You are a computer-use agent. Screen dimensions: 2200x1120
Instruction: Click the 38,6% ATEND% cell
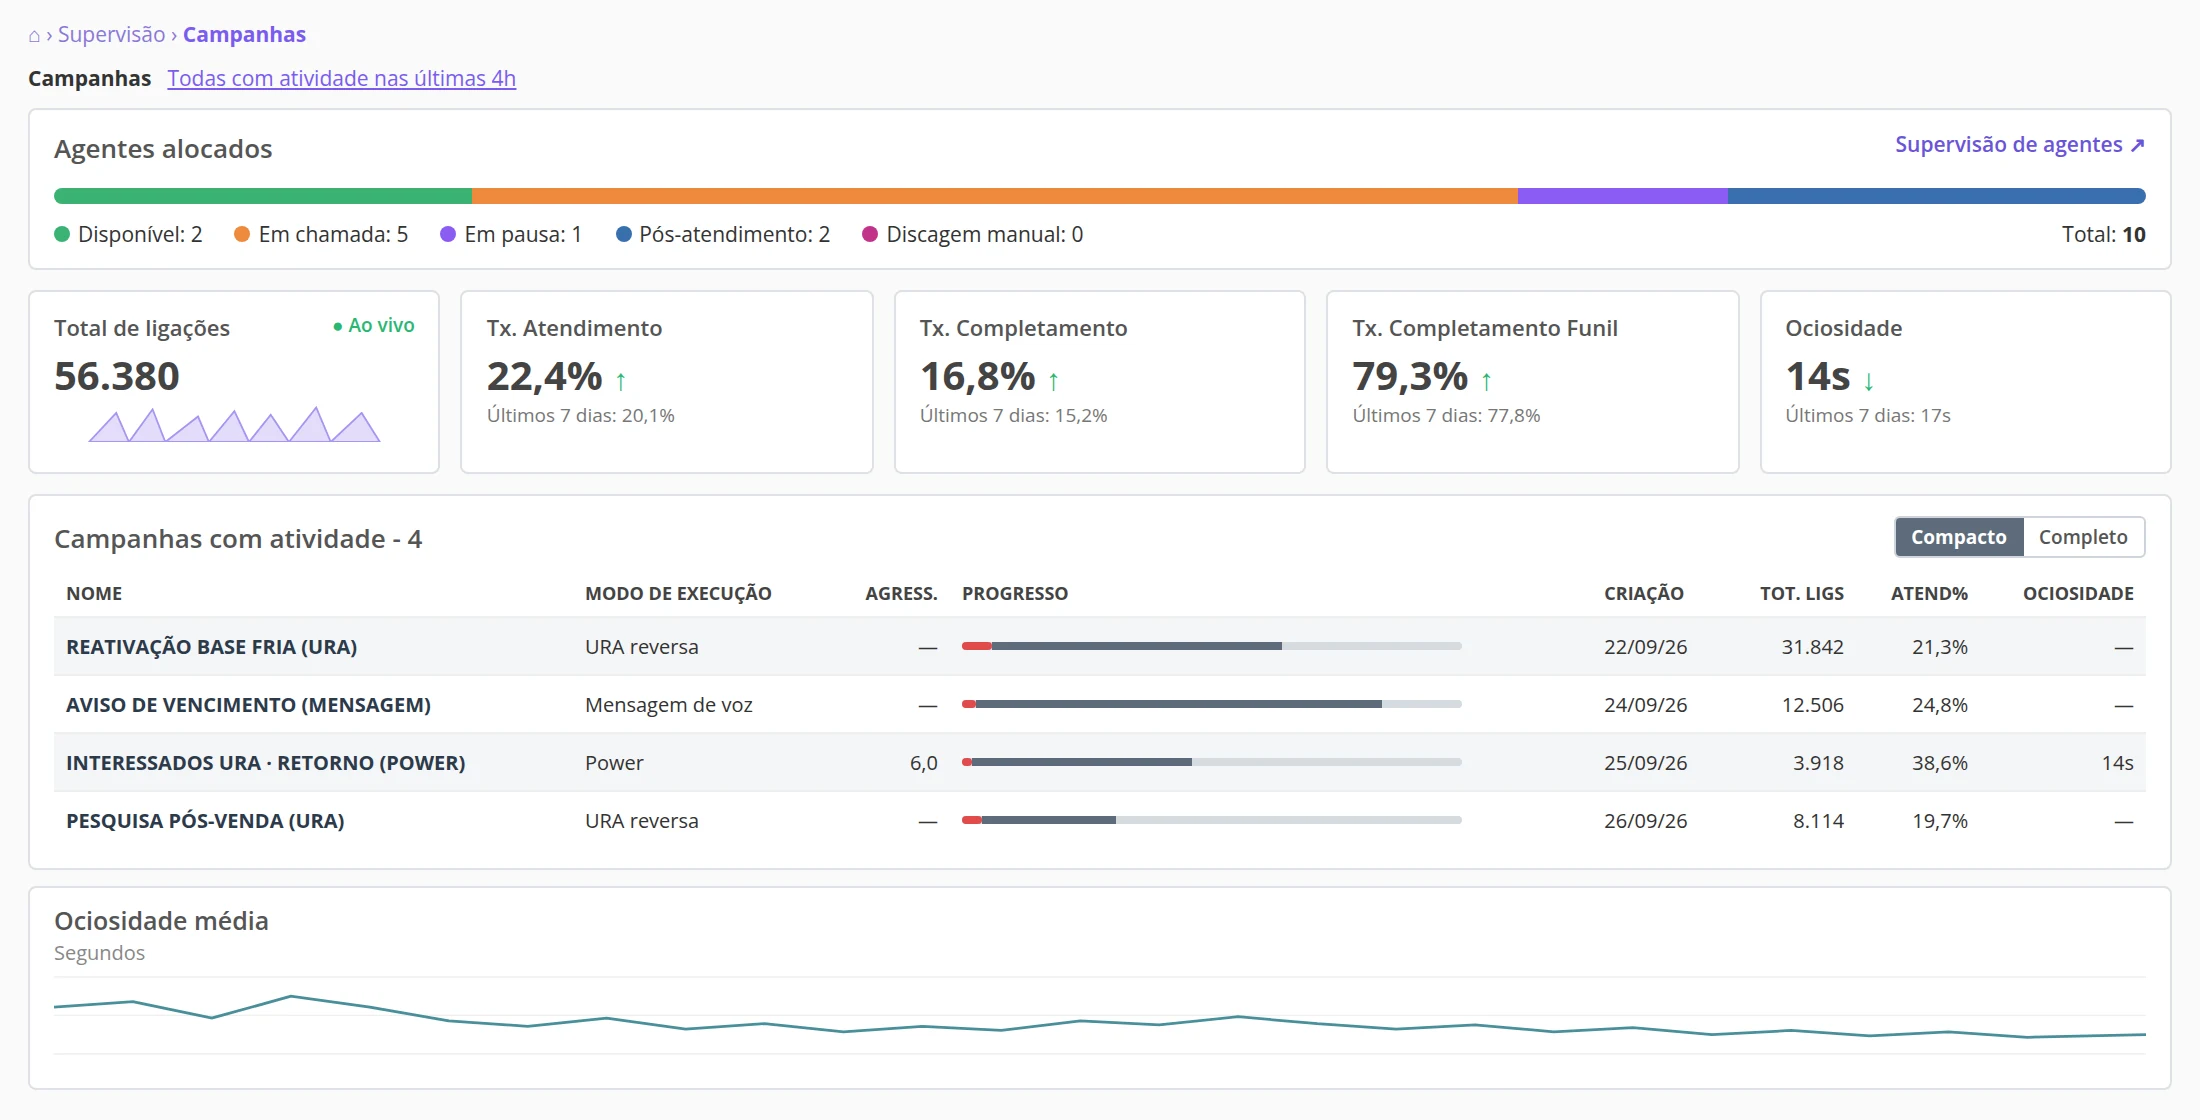(x=1939, y=763)
